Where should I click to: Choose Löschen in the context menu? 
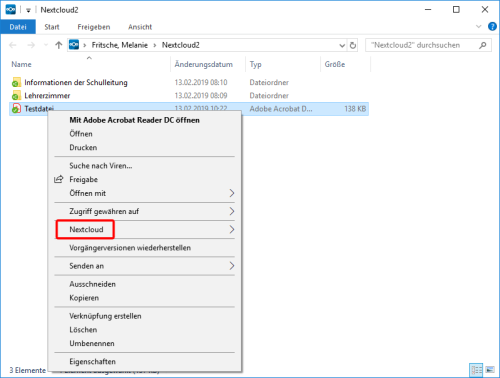[x=145, y=330]
